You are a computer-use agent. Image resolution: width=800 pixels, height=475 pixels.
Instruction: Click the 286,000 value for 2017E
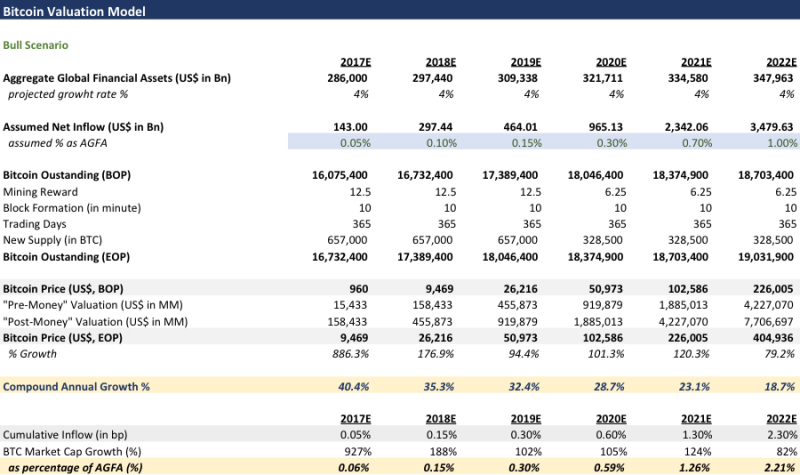[x=347, y=78]
